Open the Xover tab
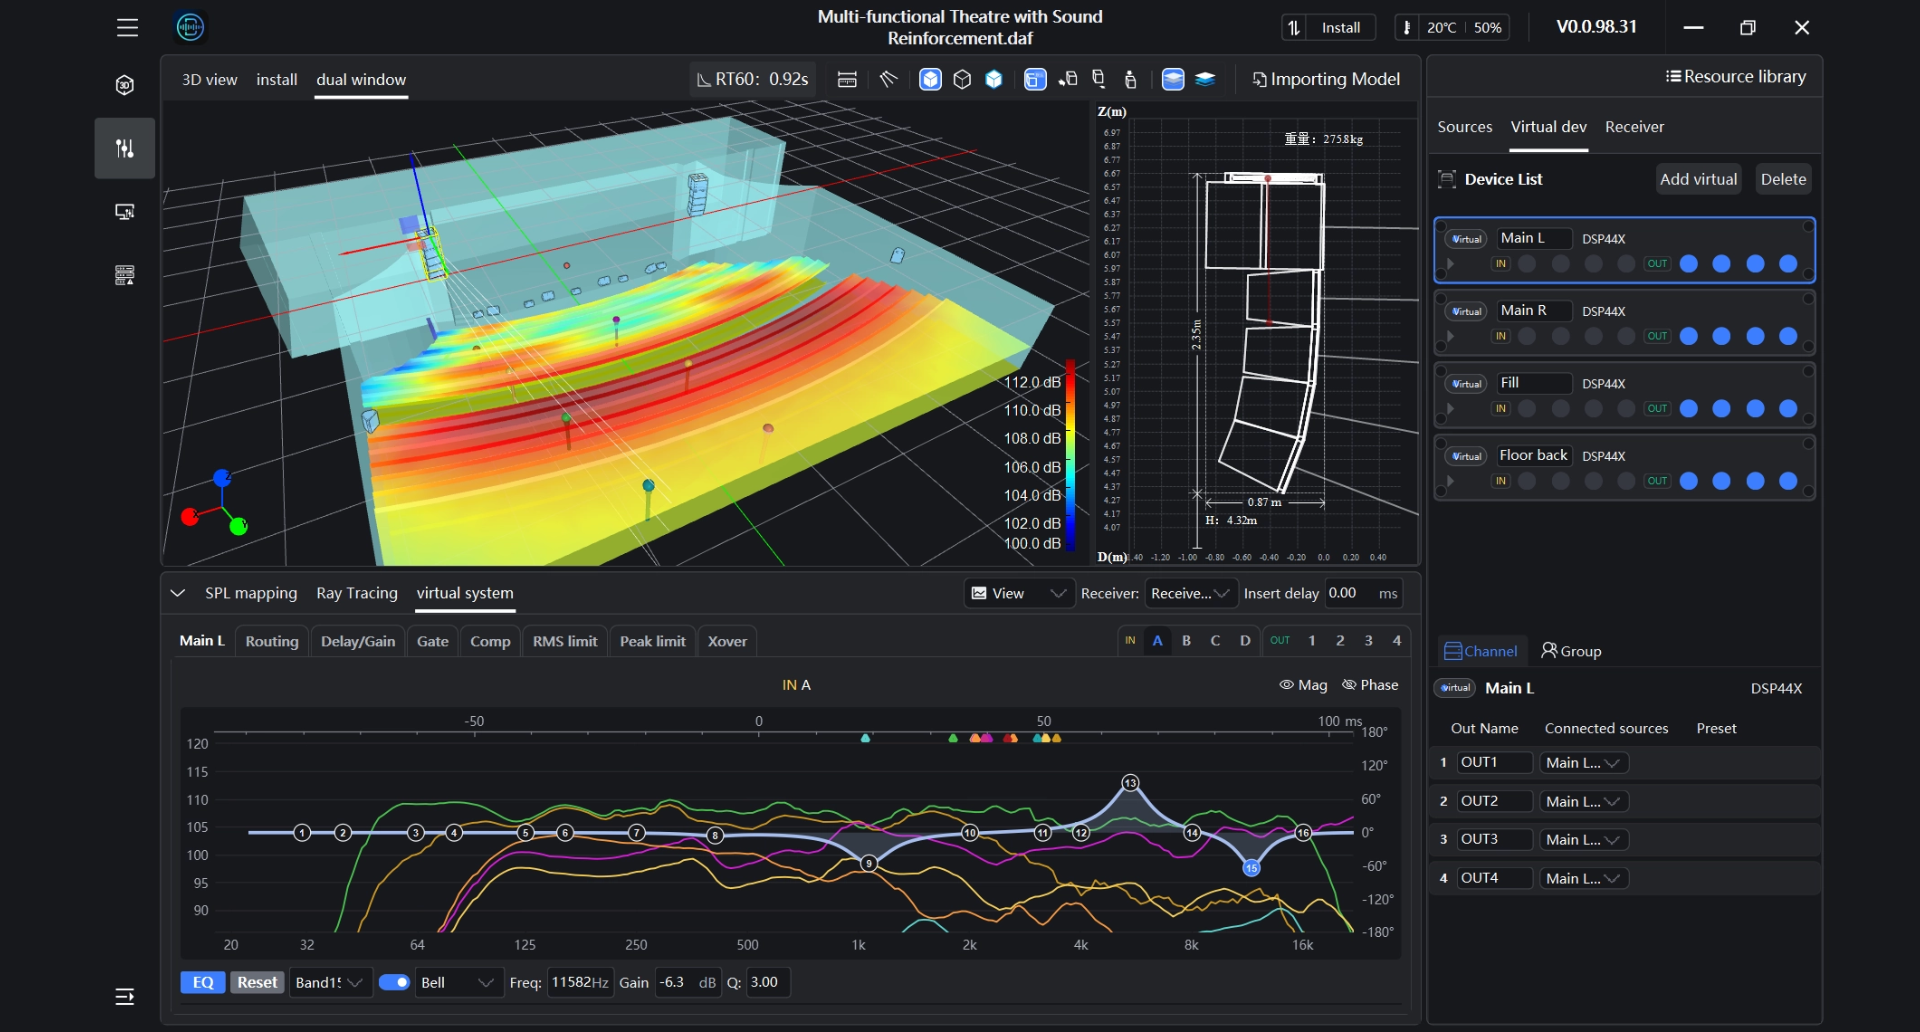 tap(727, 641)
